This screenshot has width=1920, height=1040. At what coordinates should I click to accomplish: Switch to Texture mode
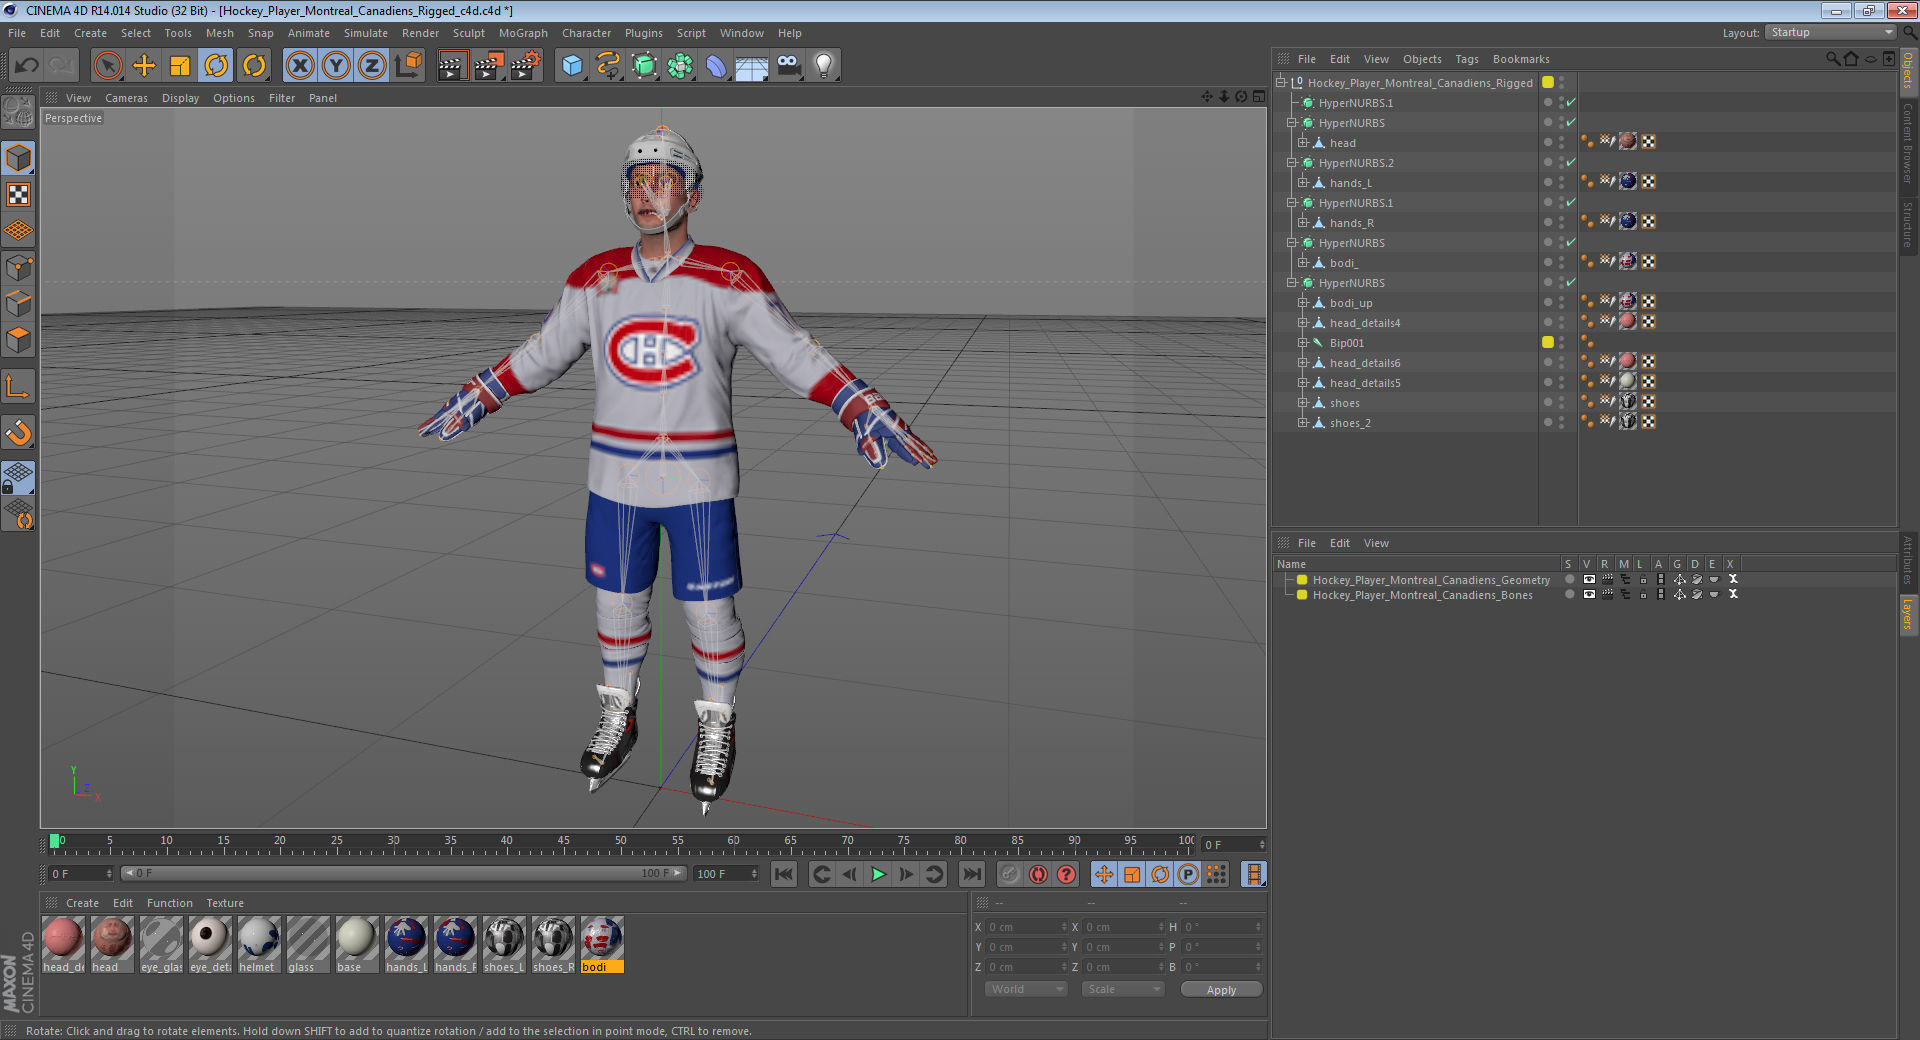pyautogui.click(x=19, y=195)
